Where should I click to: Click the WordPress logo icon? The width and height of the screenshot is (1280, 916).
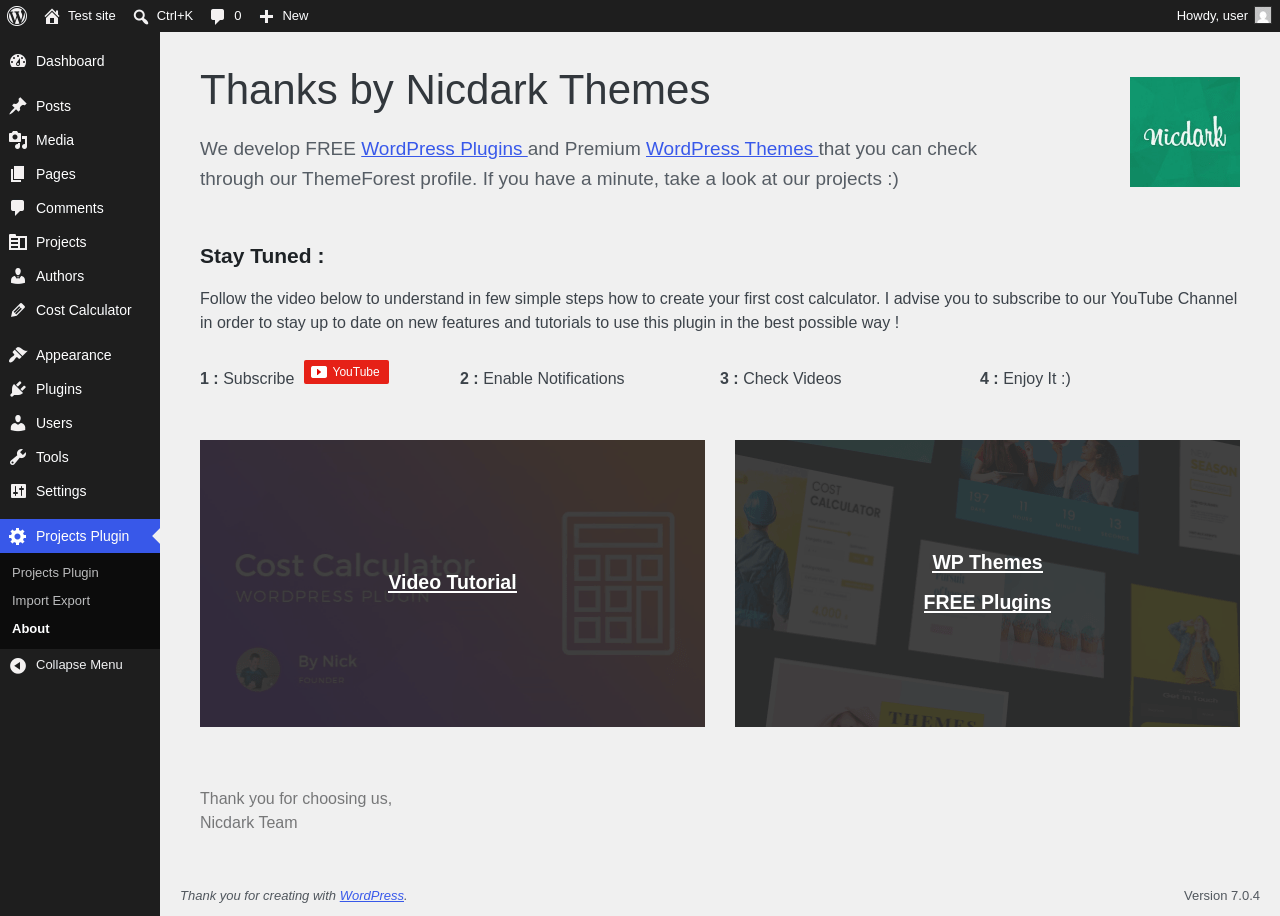pyautogui.click(x=17, y=16)
